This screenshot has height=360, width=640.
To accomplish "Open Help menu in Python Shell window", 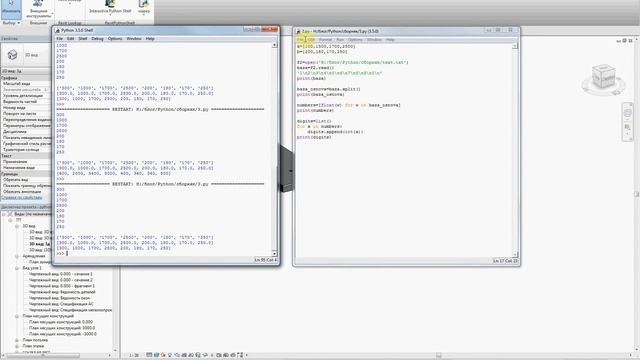I will coord(150,39).
